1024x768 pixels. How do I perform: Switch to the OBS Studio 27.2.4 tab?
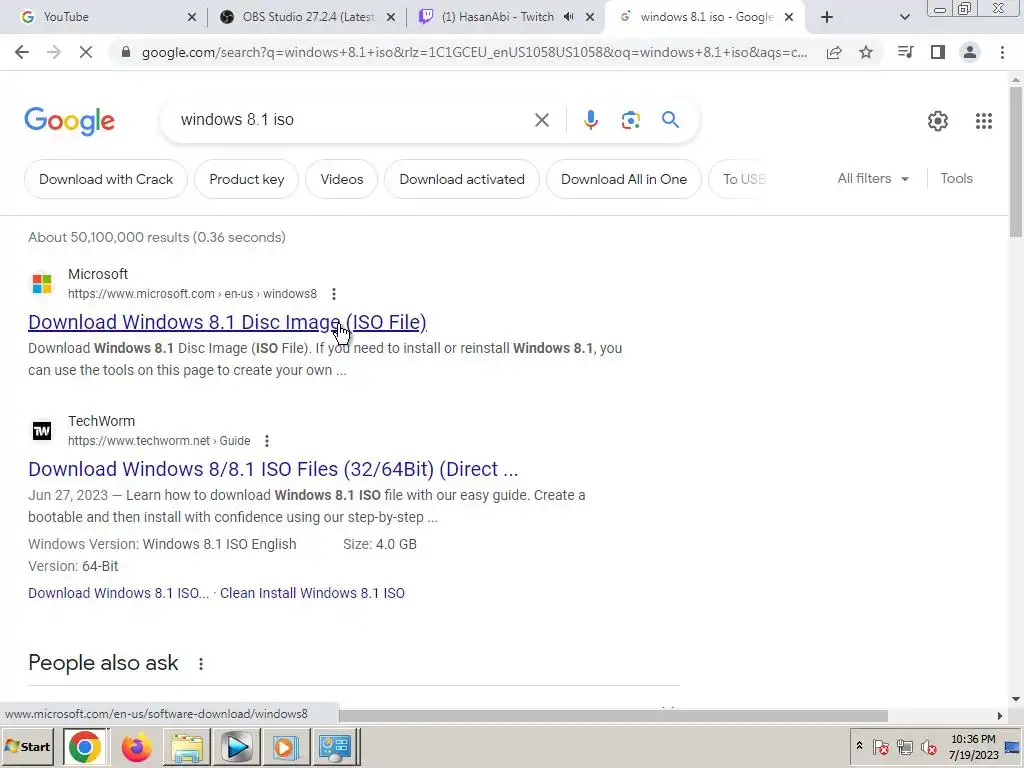coord(307,17)
